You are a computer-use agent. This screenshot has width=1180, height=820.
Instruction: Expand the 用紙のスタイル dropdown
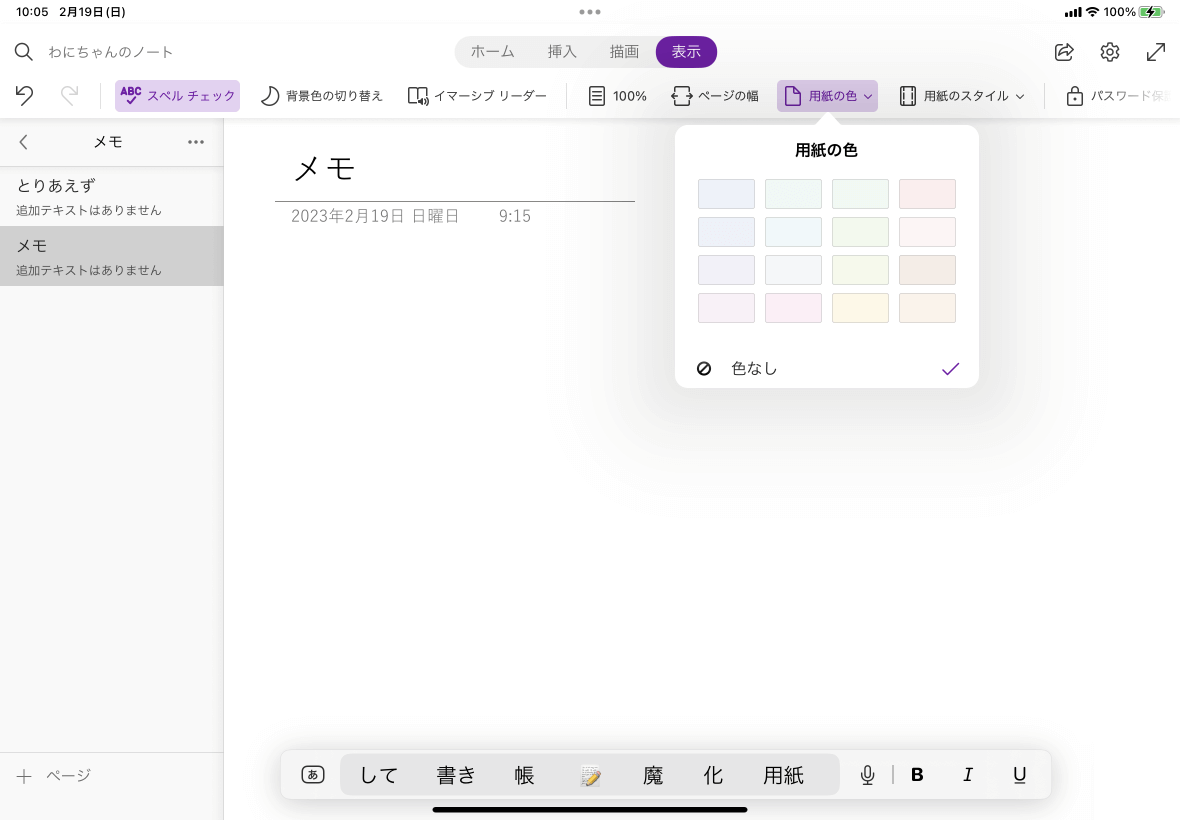tap(962, 96)
